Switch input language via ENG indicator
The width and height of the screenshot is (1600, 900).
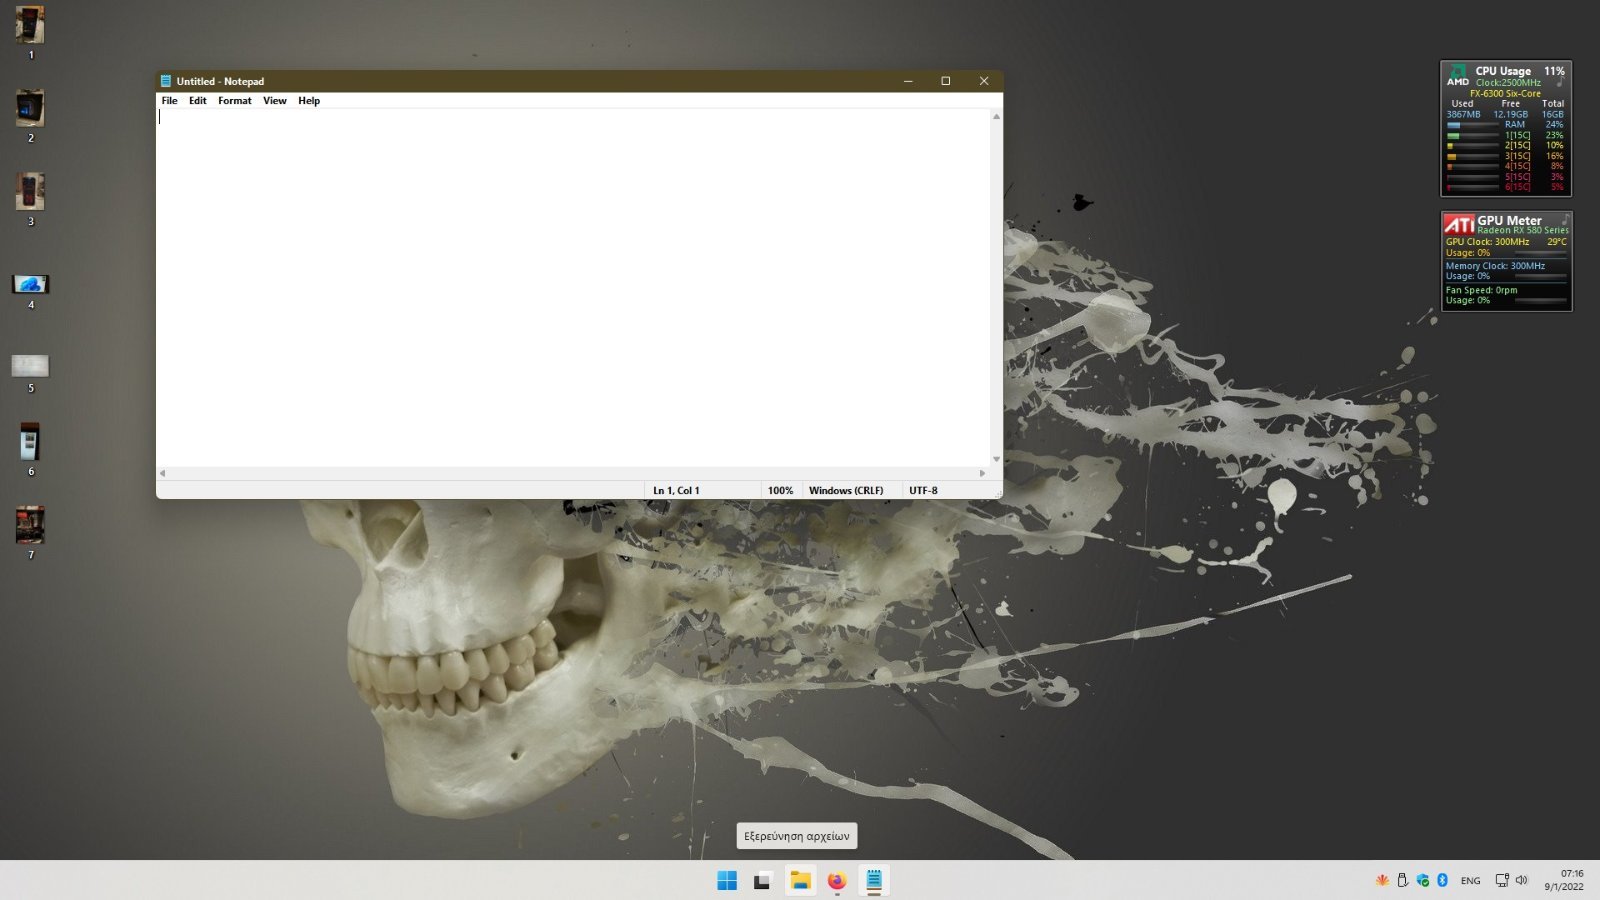[x=1470, y=881]
